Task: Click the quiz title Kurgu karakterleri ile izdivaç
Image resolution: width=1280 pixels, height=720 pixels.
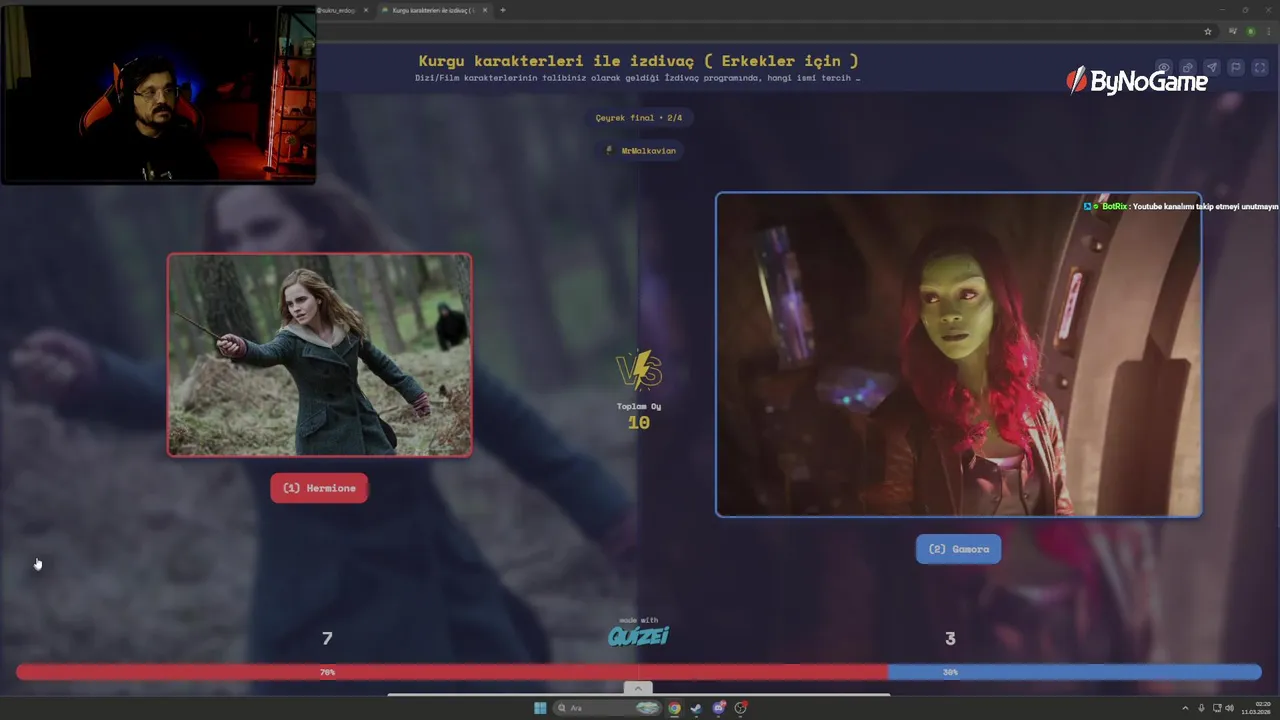Action: pos(638,61)
